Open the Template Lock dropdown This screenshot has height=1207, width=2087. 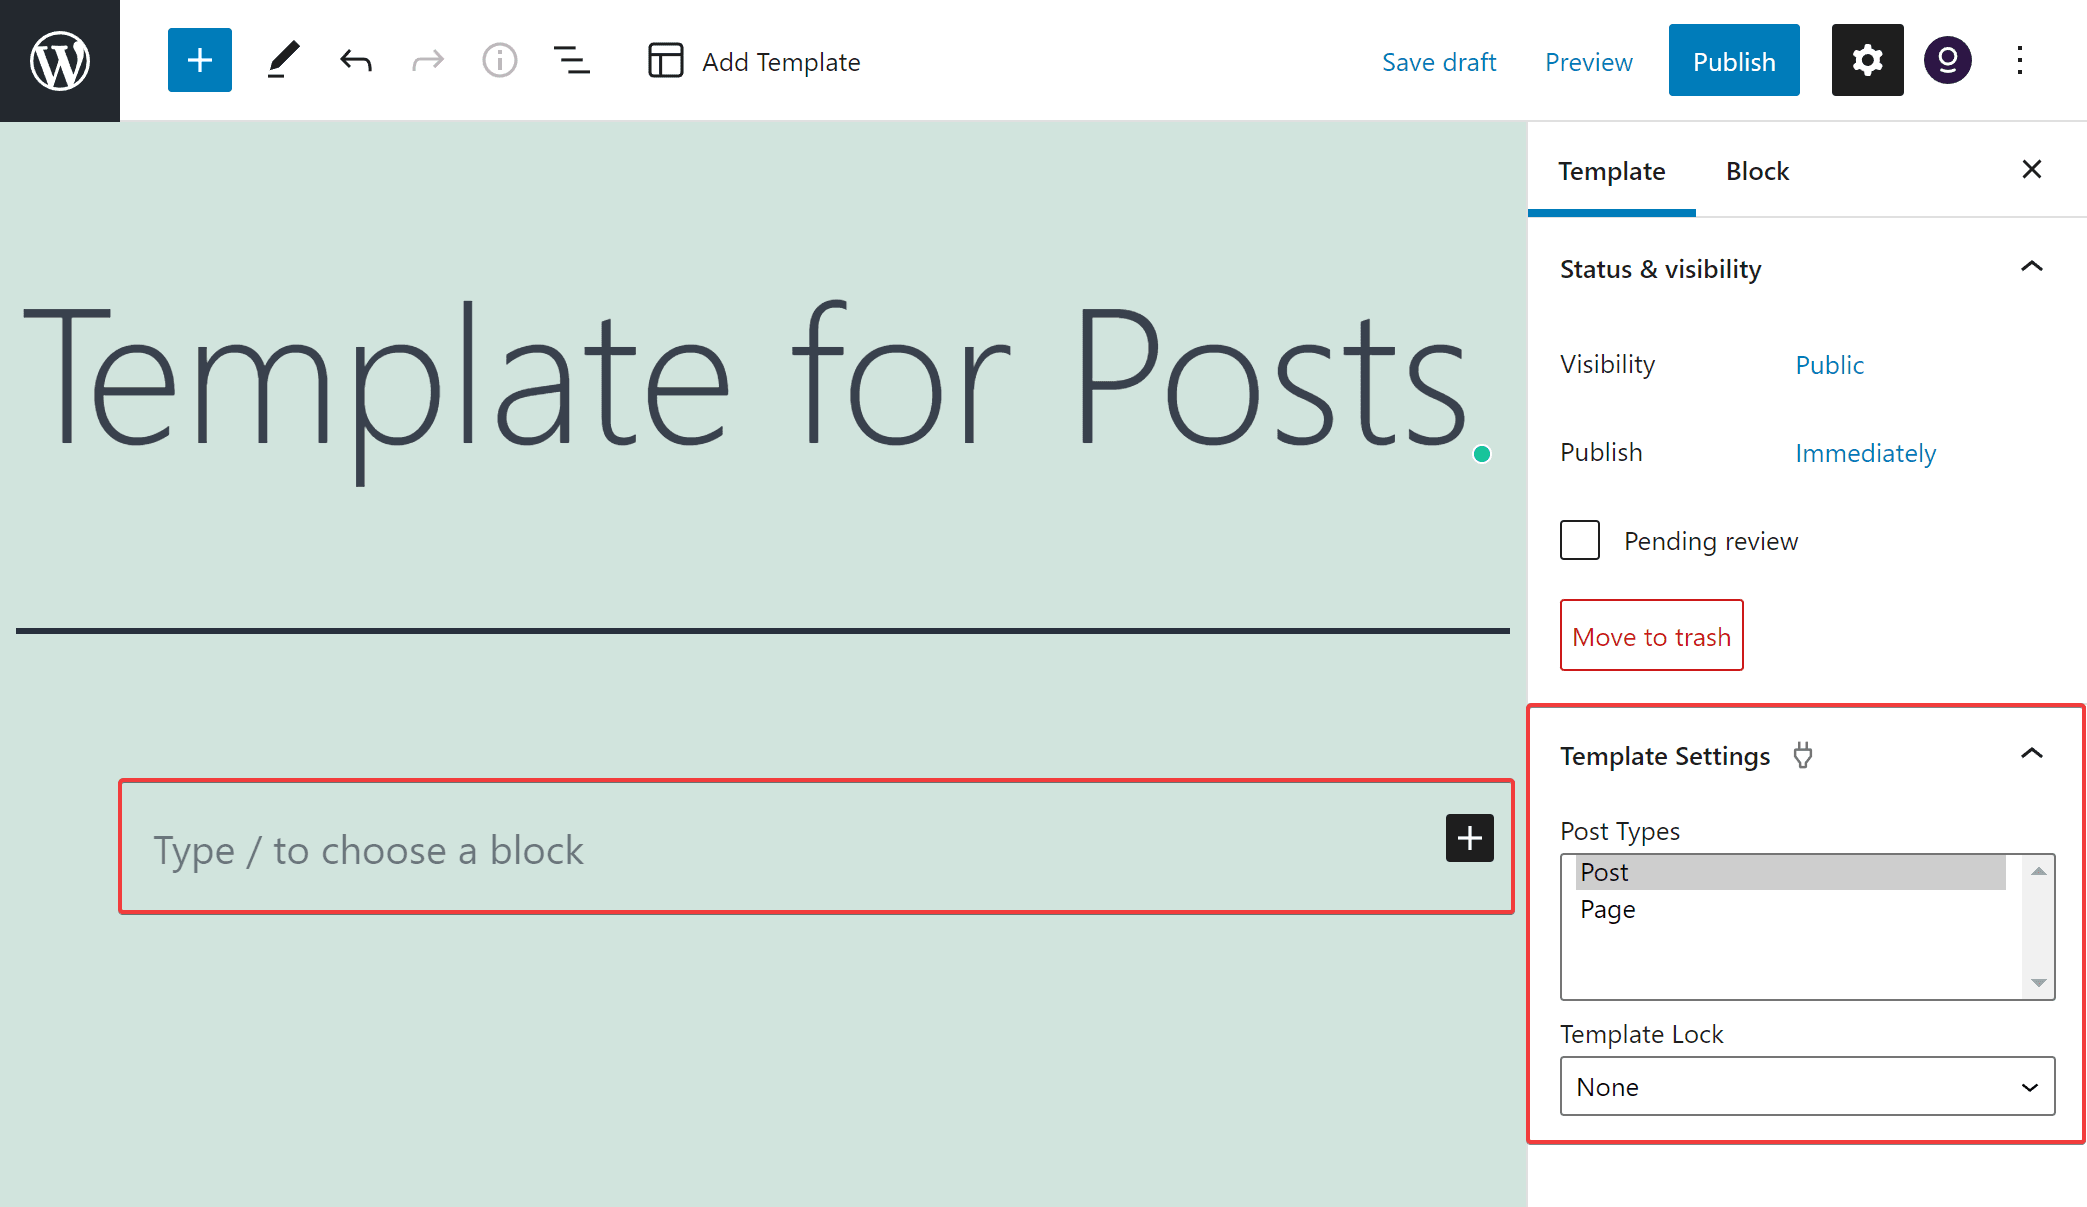coord(1806,1087)
